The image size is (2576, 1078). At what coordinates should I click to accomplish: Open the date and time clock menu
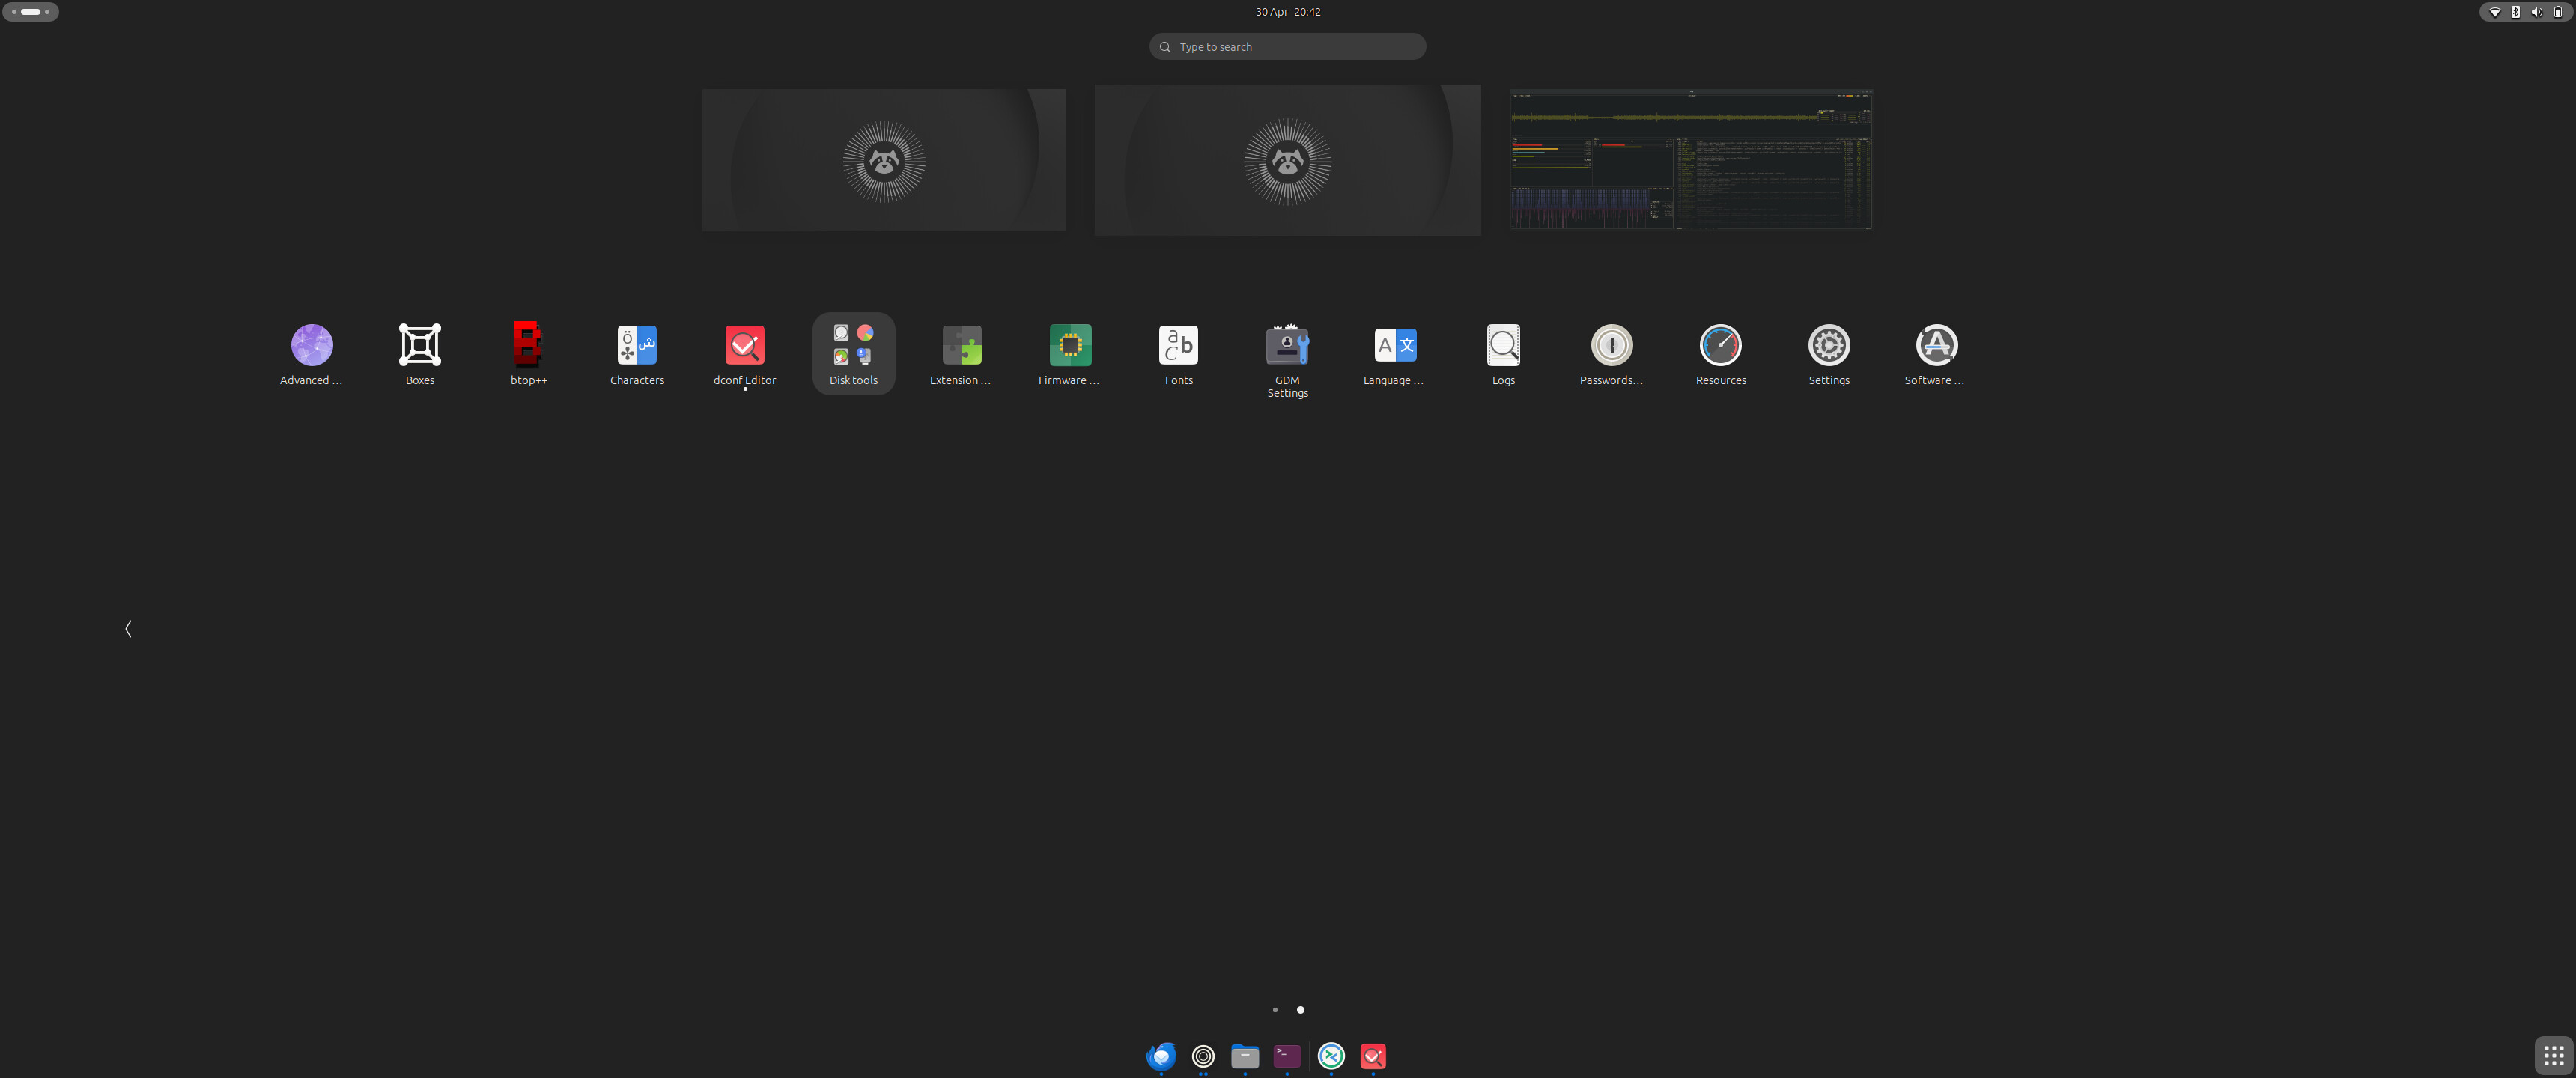coord(1288,12)
